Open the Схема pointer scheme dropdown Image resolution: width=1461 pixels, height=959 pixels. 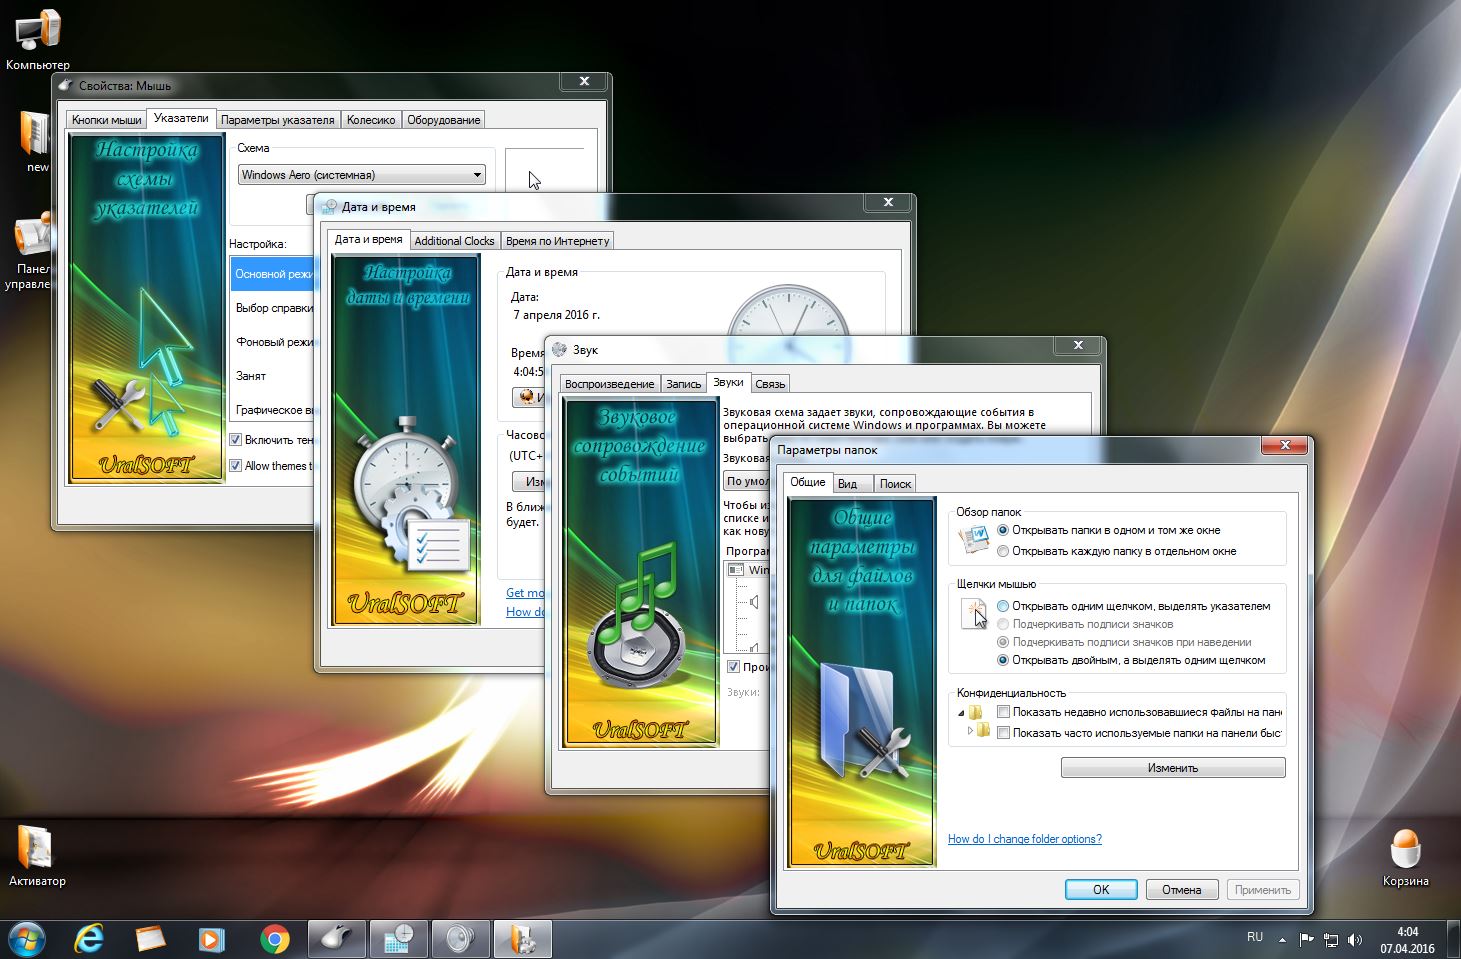[362, 175]
